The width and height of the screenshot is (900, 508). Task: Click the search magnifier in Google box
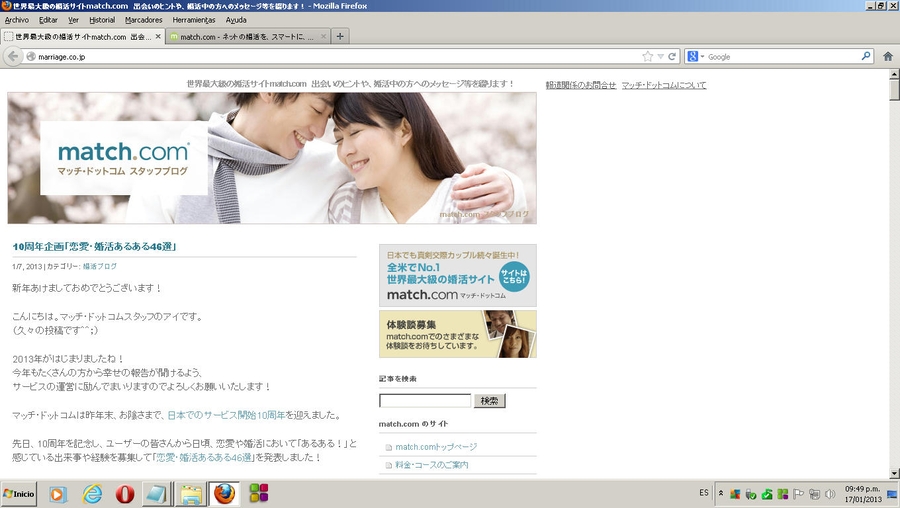pyautogui.click(x=868, y=57)
